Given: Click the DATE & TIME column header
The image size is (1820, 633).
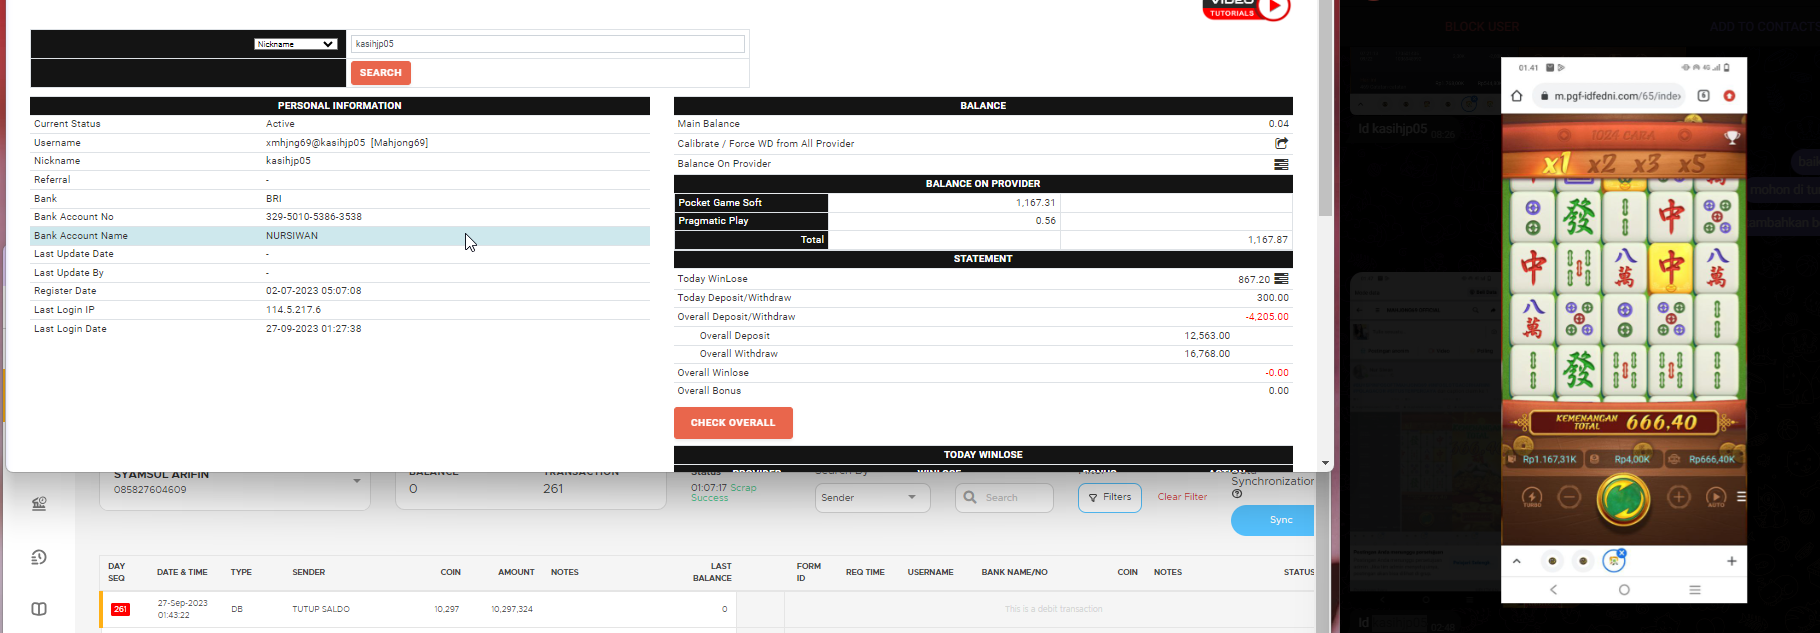Looking at the screenshot, I should coord(182,572).
